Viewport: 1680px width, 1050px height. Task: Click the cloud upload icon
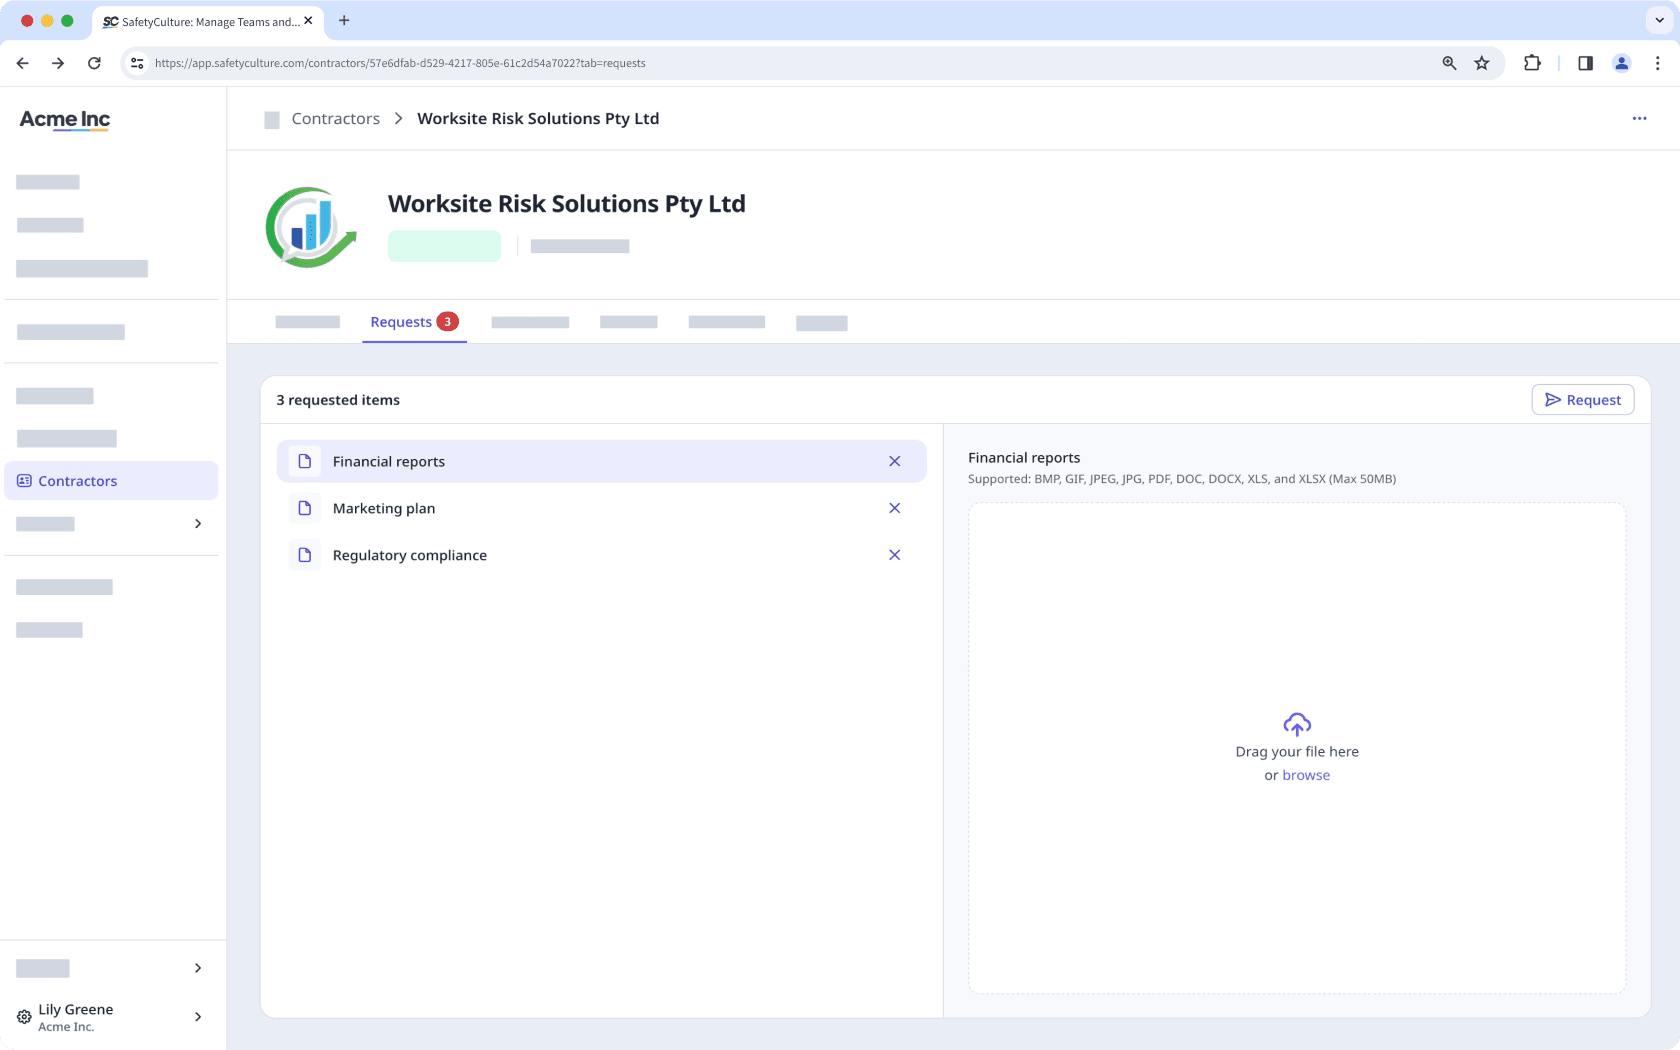1297,724
